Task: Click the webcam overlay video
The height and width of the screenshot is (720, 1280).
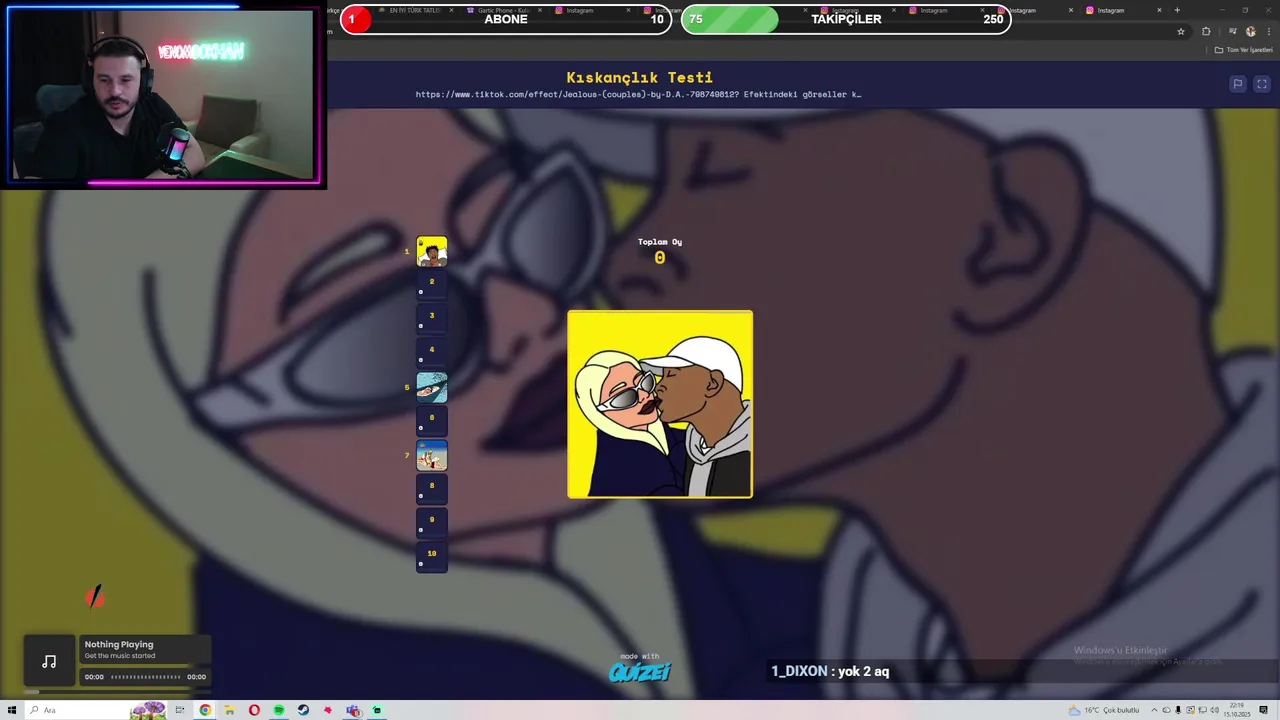Action: click(163, 96)
